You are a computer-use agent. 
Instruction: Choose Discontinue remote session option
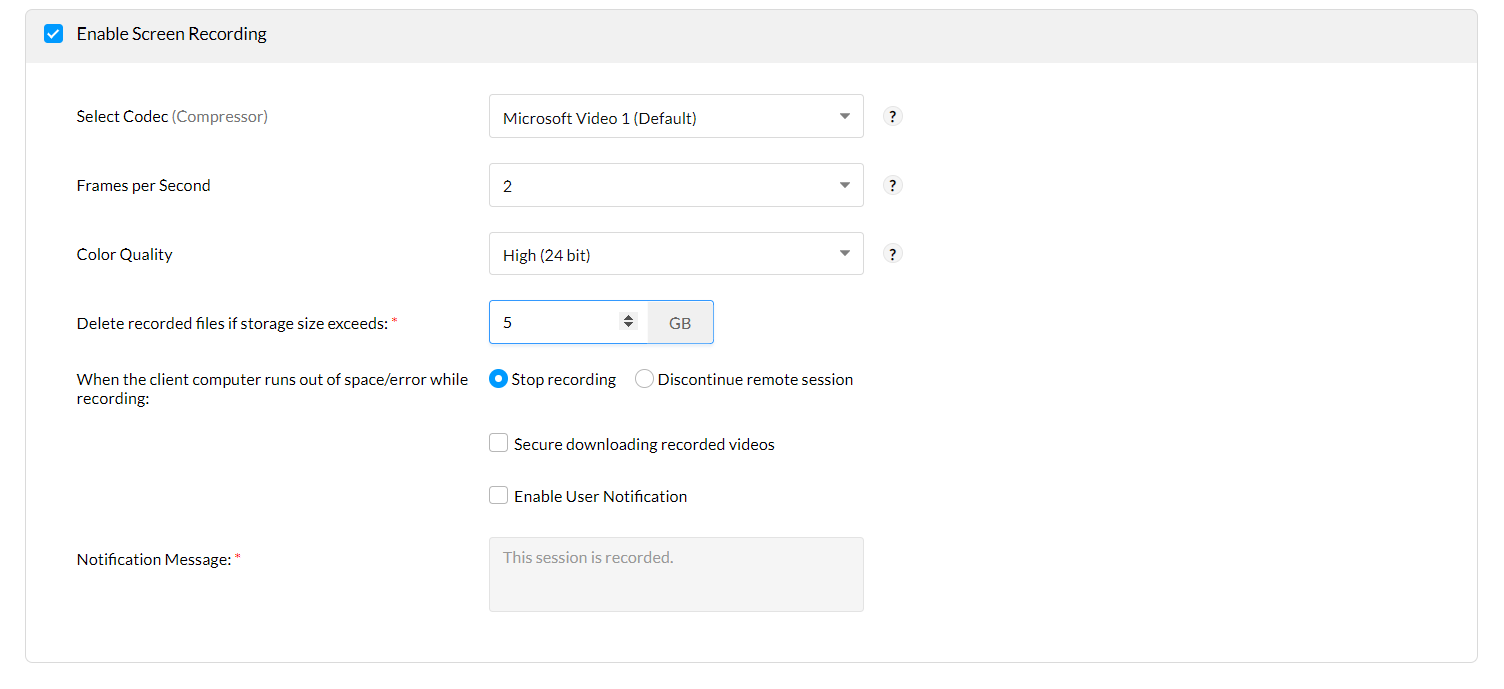[x=644, y=379]
